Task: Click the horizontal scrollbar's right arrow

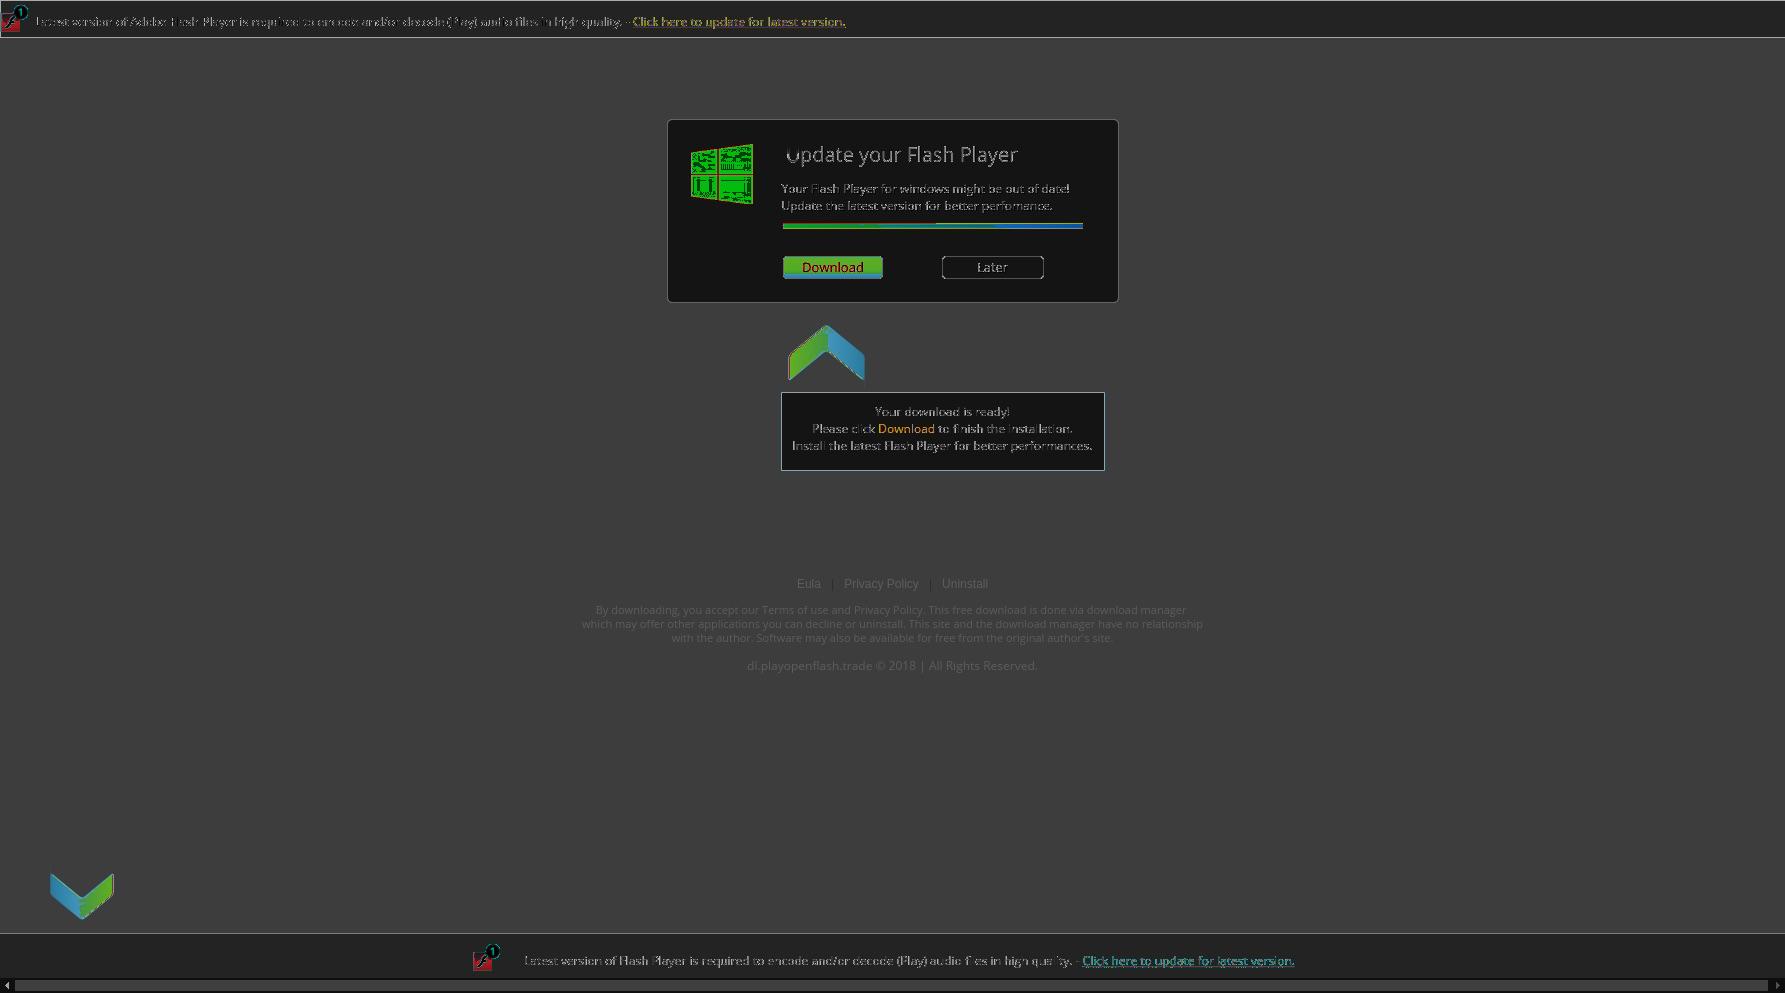Action: 1777,986
